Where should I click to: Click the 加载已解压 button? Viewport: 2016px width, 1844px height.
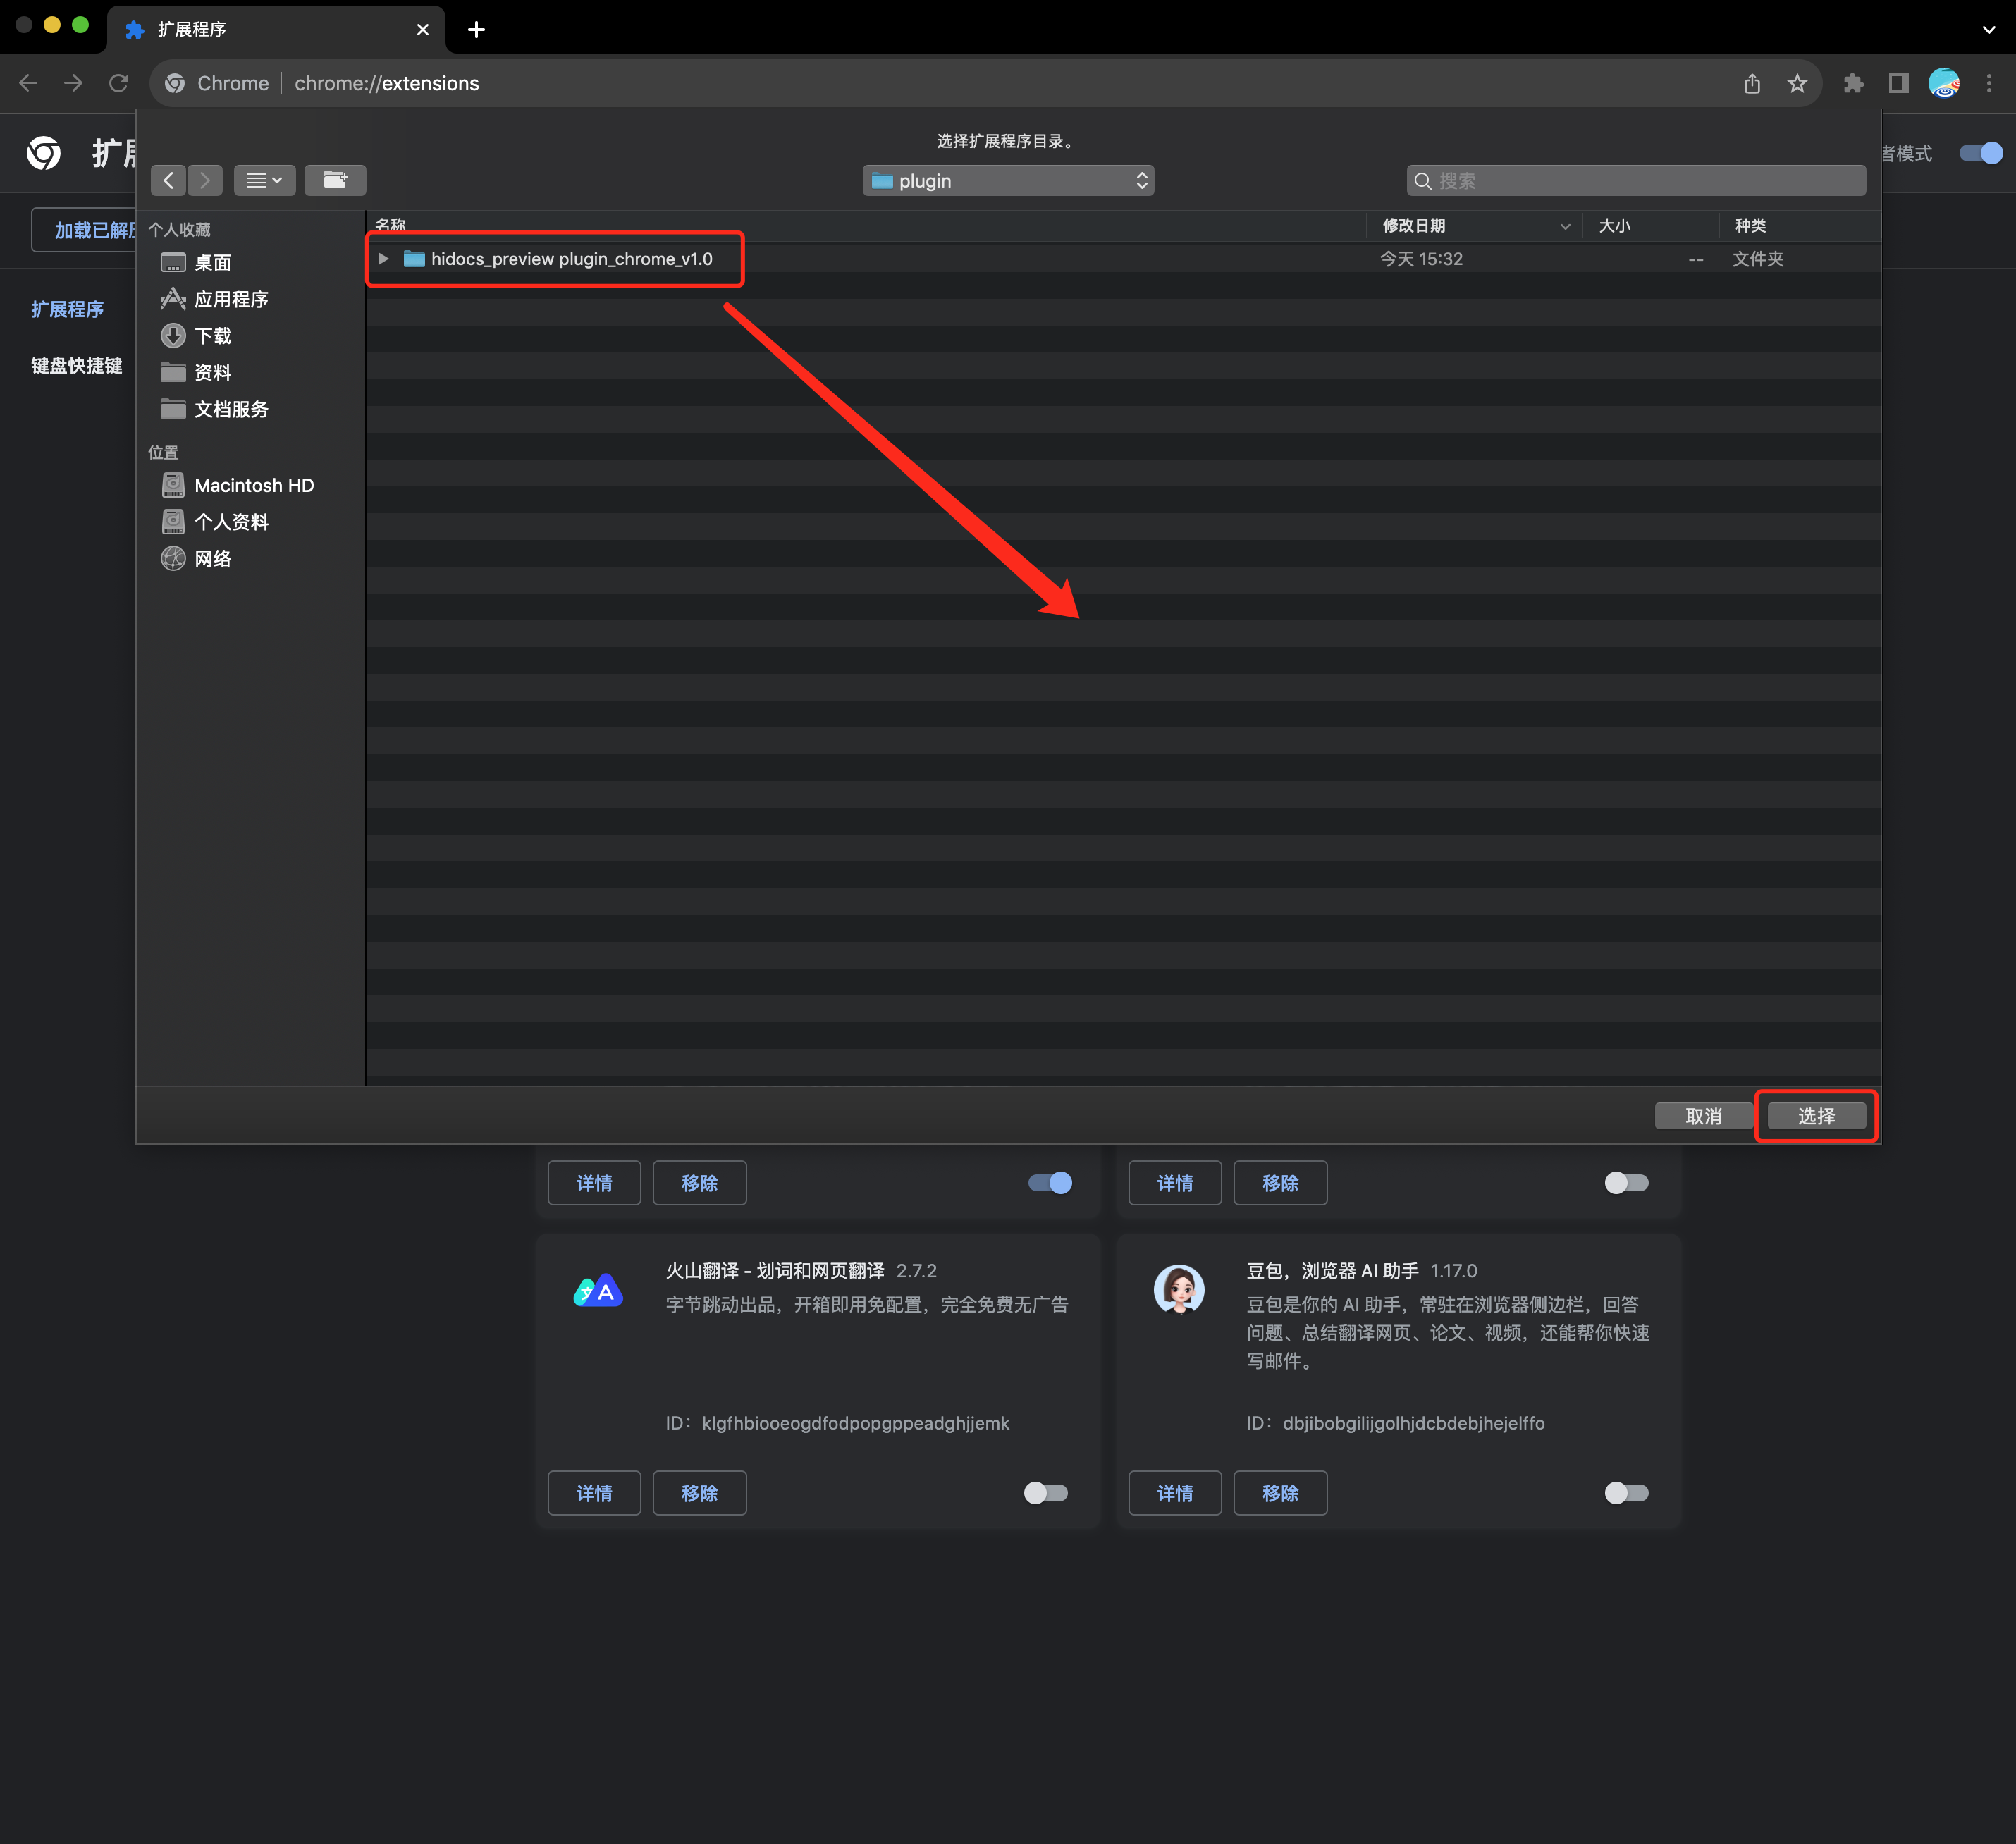click(84, 230)
